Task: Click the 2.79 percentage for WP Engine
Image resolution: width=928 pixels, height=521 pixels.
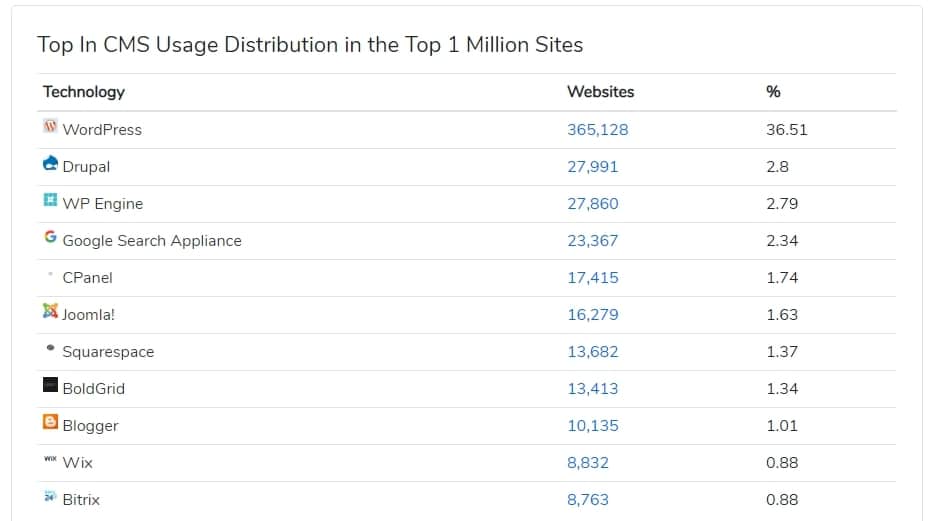Action: (782, 204)
